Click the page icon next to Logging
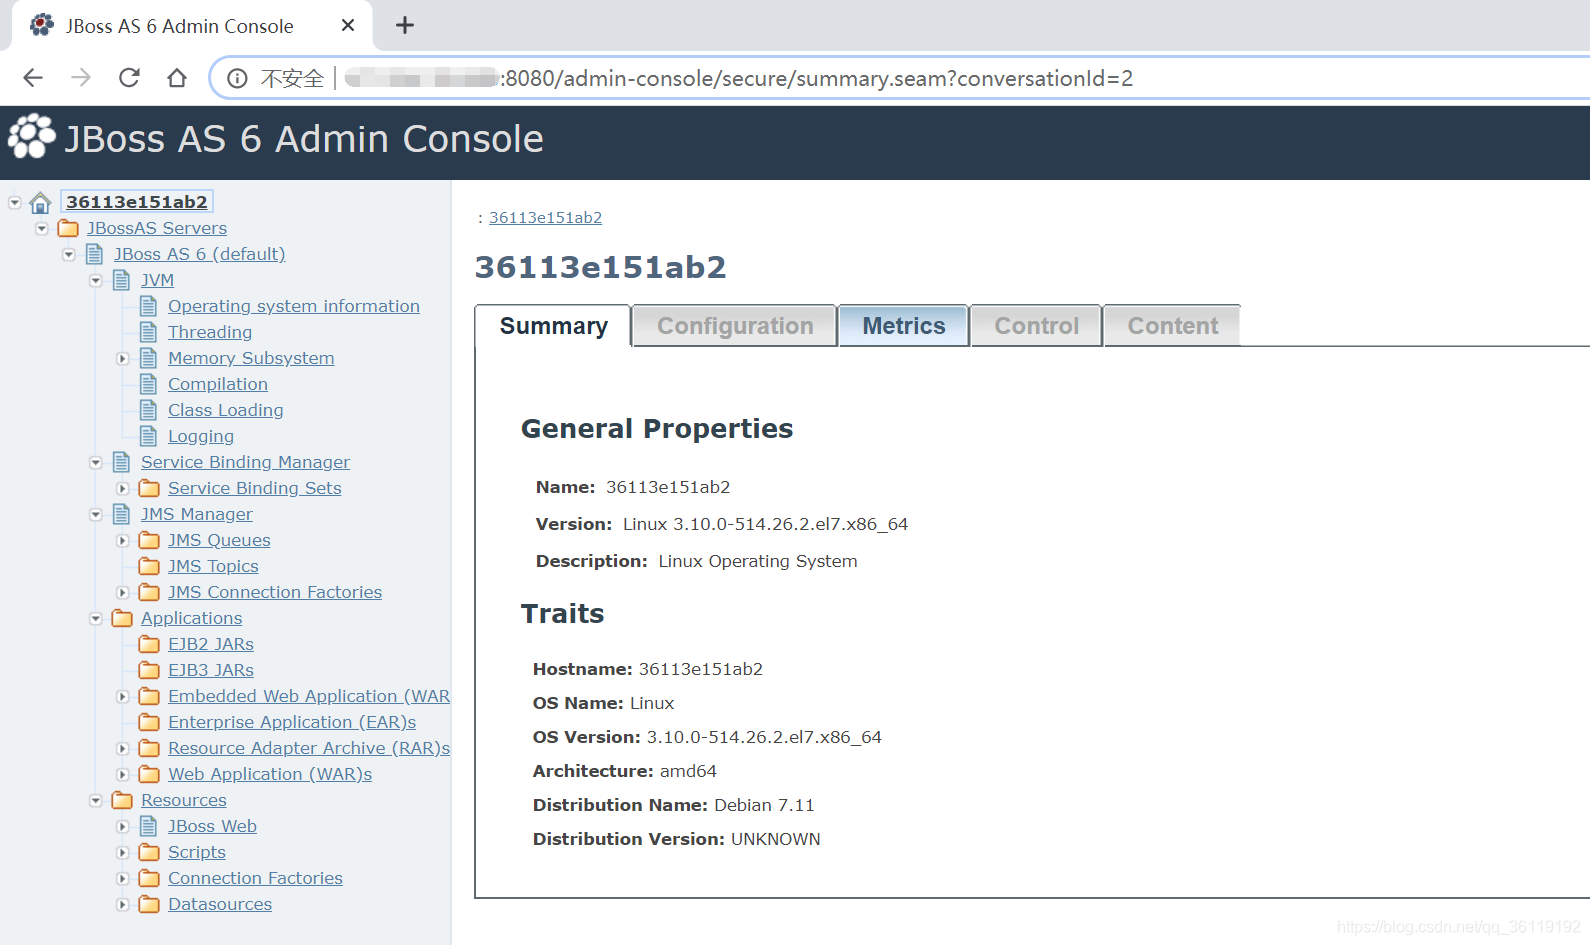This screenshot has width=1590, height=945. click(x=149, y=436)
